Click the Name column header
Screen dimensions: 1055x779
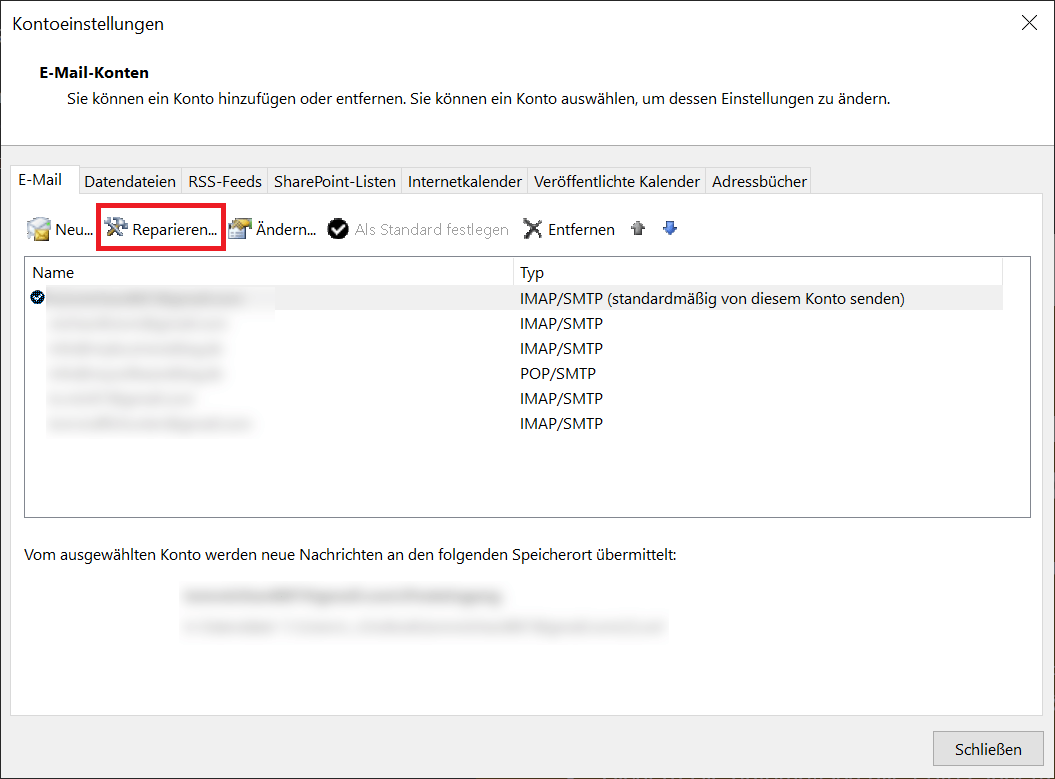coord(271,272)
